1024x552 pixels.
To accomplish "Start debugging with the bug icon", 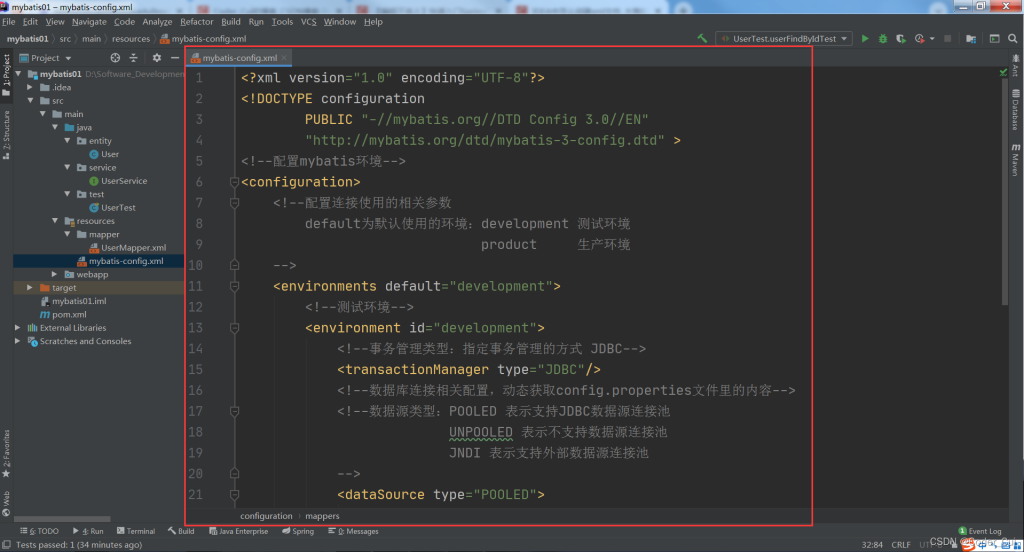I will coord(883,39).
